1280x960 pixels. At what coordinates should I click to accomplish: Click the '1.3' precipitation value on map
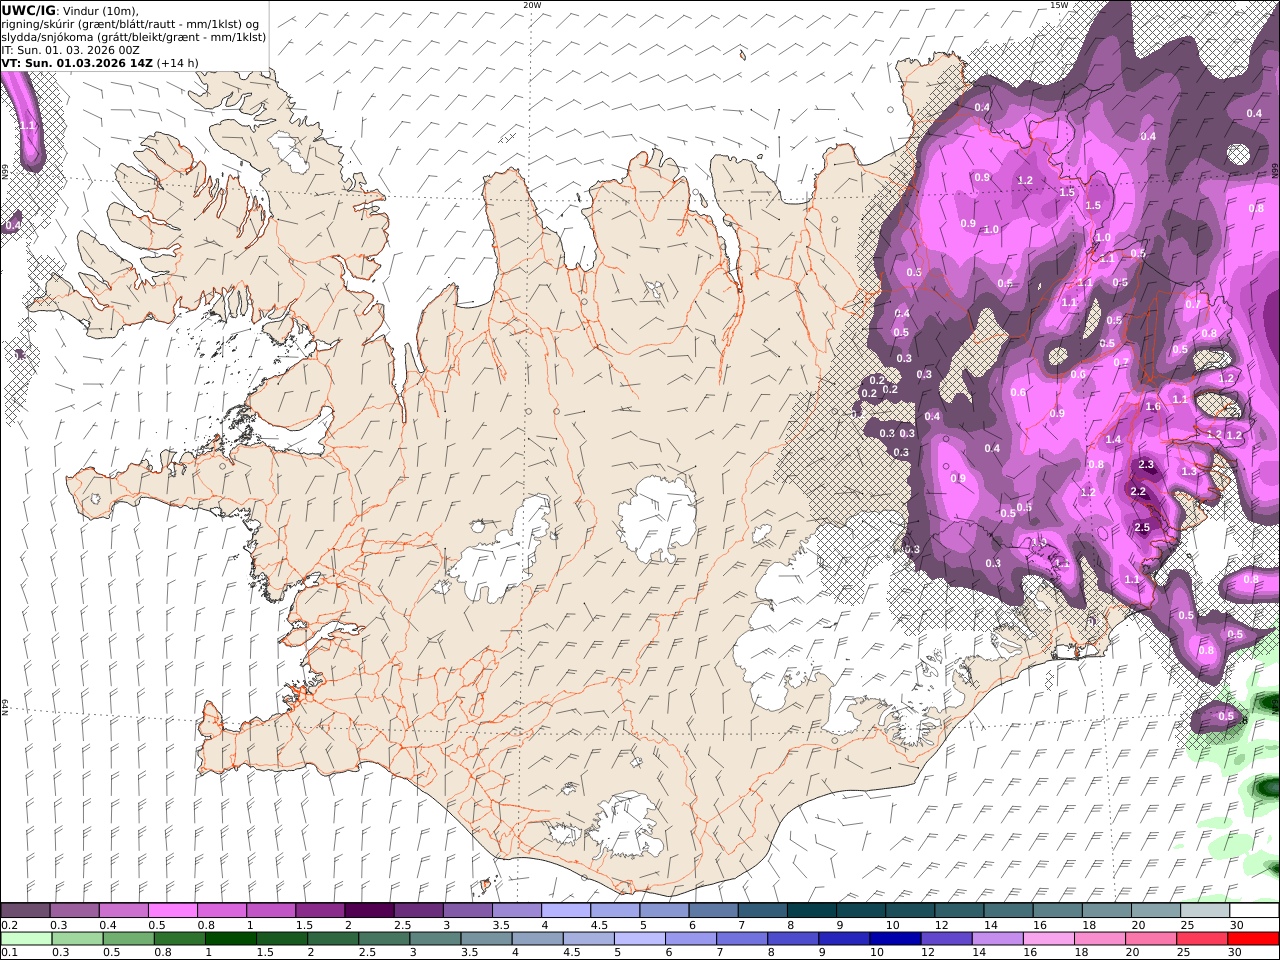point(1189,471)
